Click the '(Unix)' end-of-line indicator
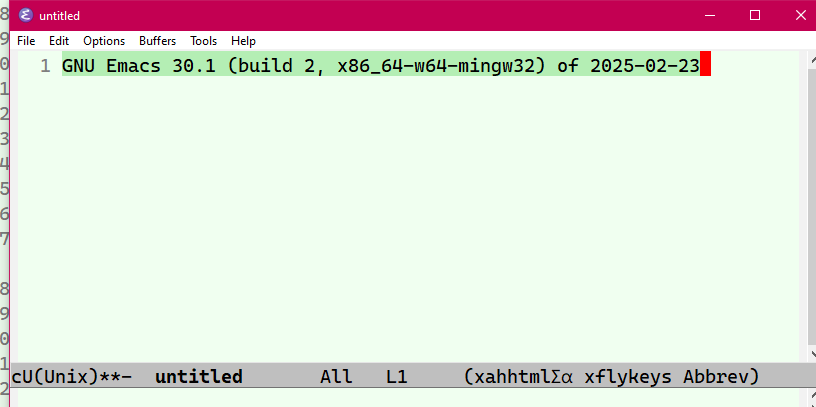 click(65, 376)
